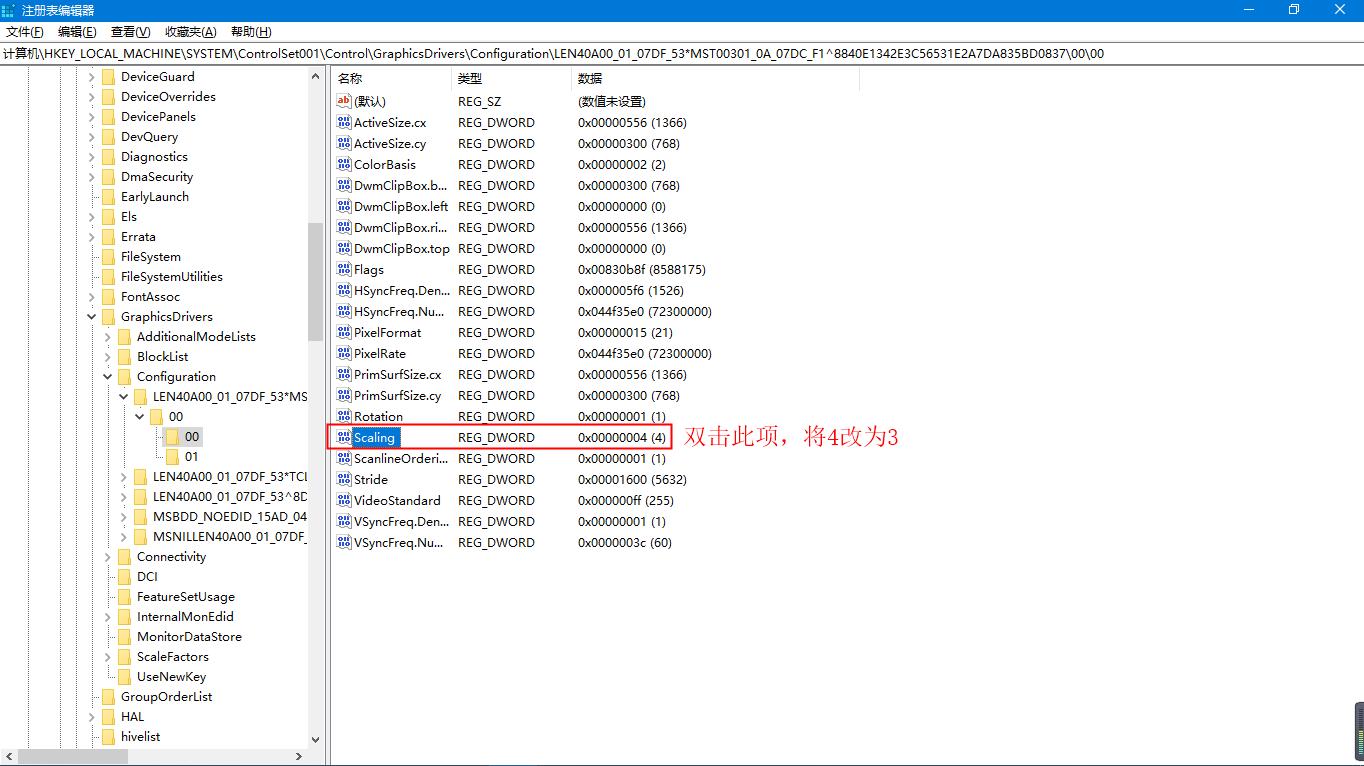Image resolution: width=1364 pixels, height=766 pixels.
Task: Sort values by the 数据 column header
Action: 716,78
